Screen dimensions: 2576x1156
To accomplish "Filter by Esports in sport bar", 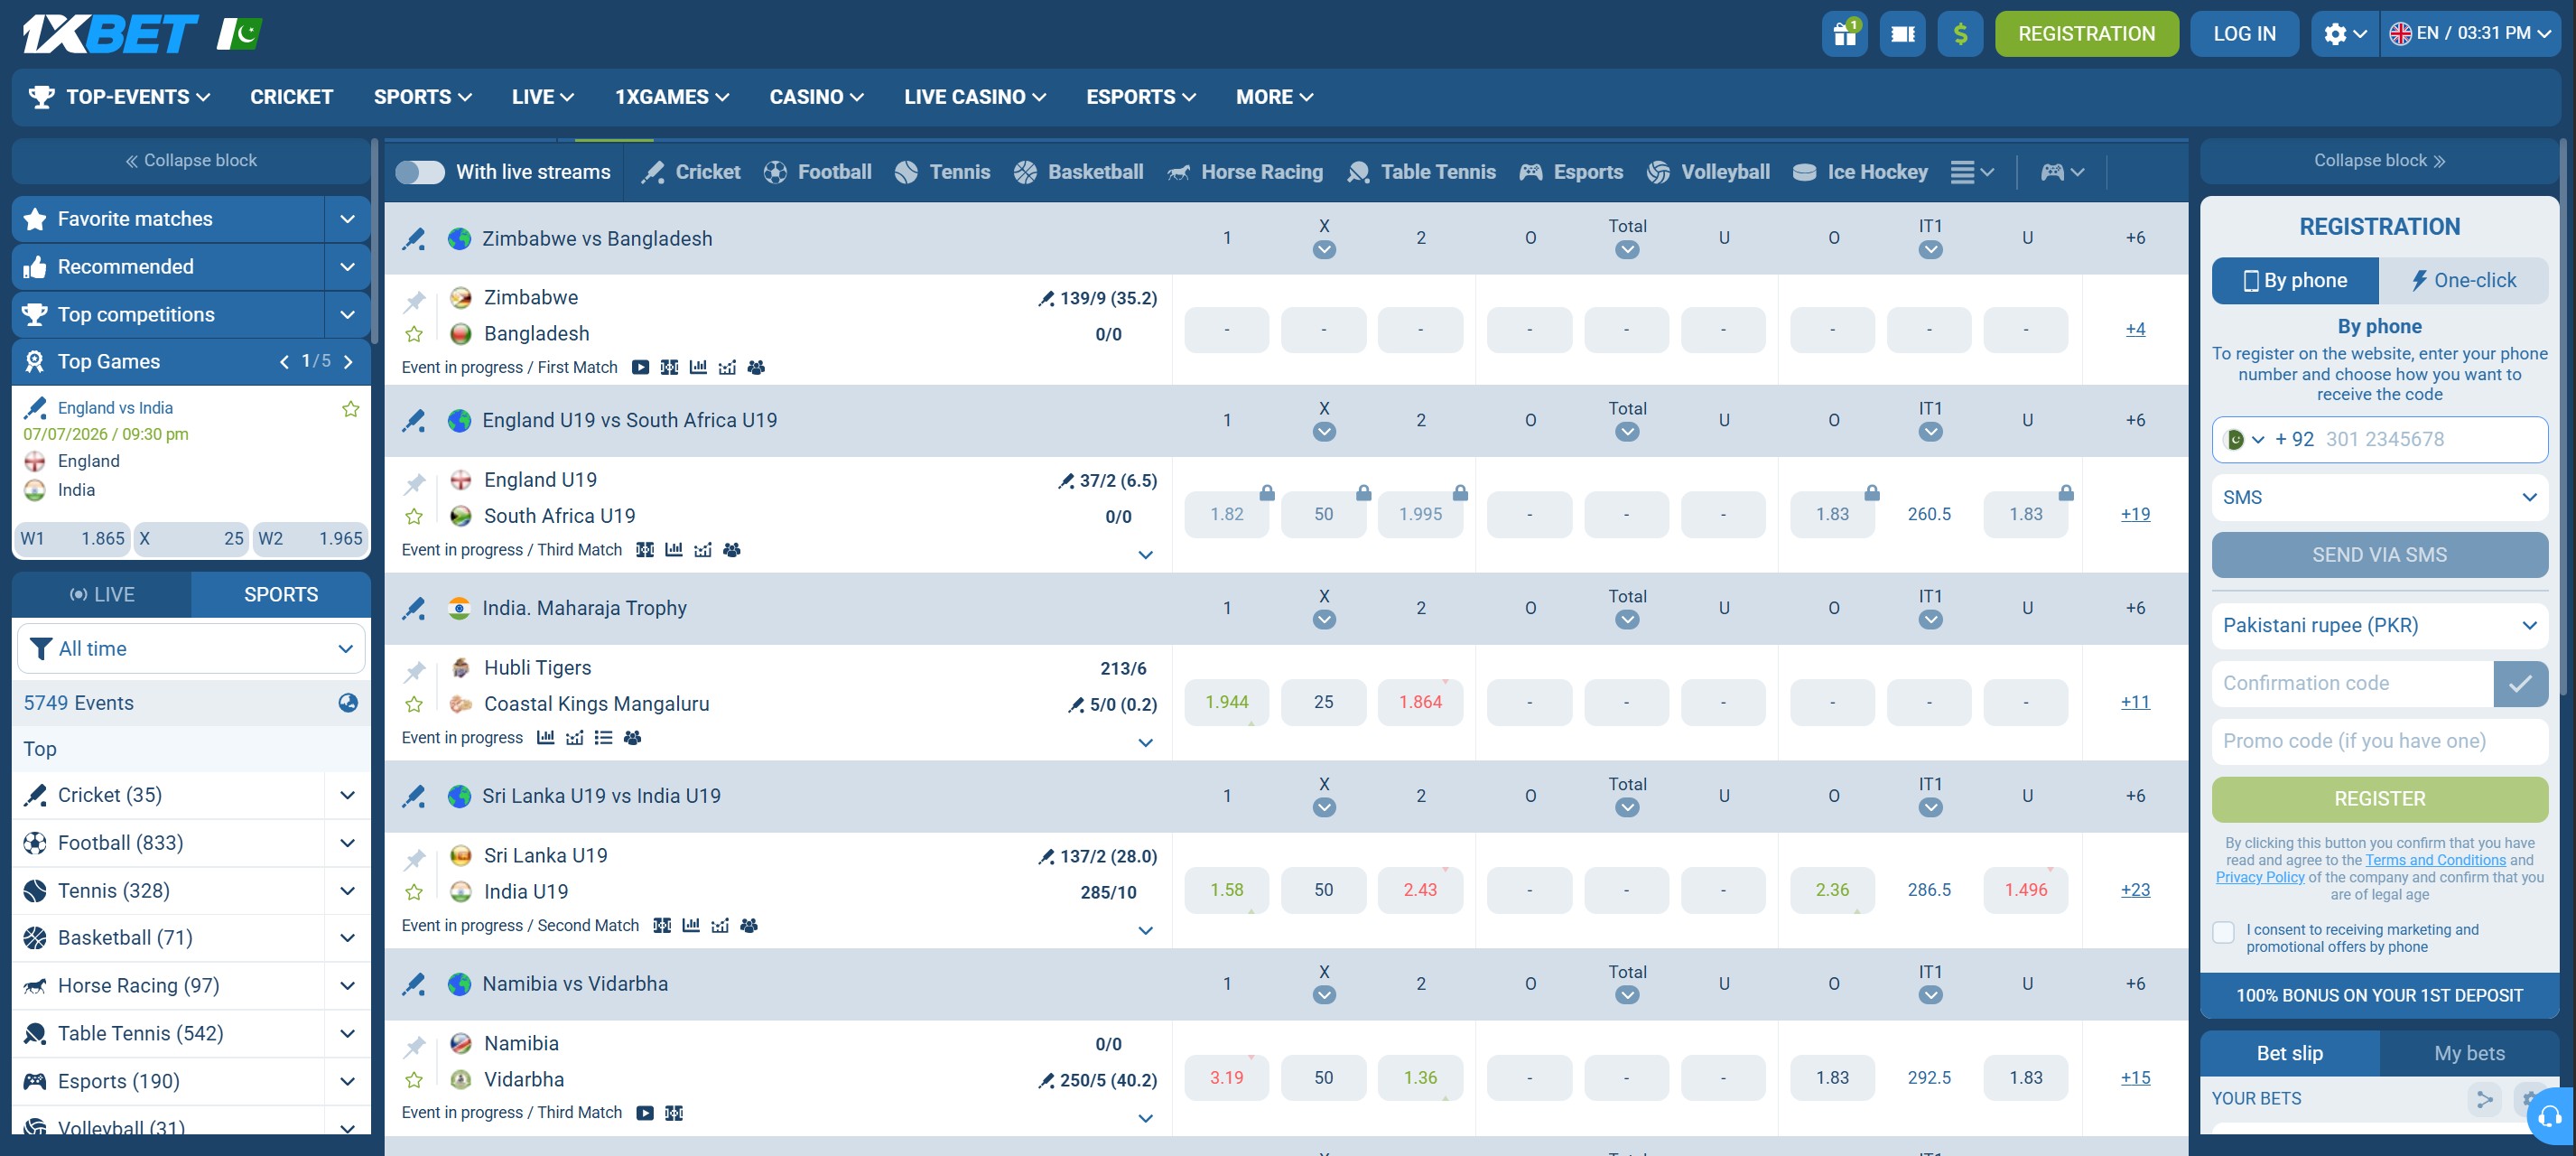I will coord(1570,172).
